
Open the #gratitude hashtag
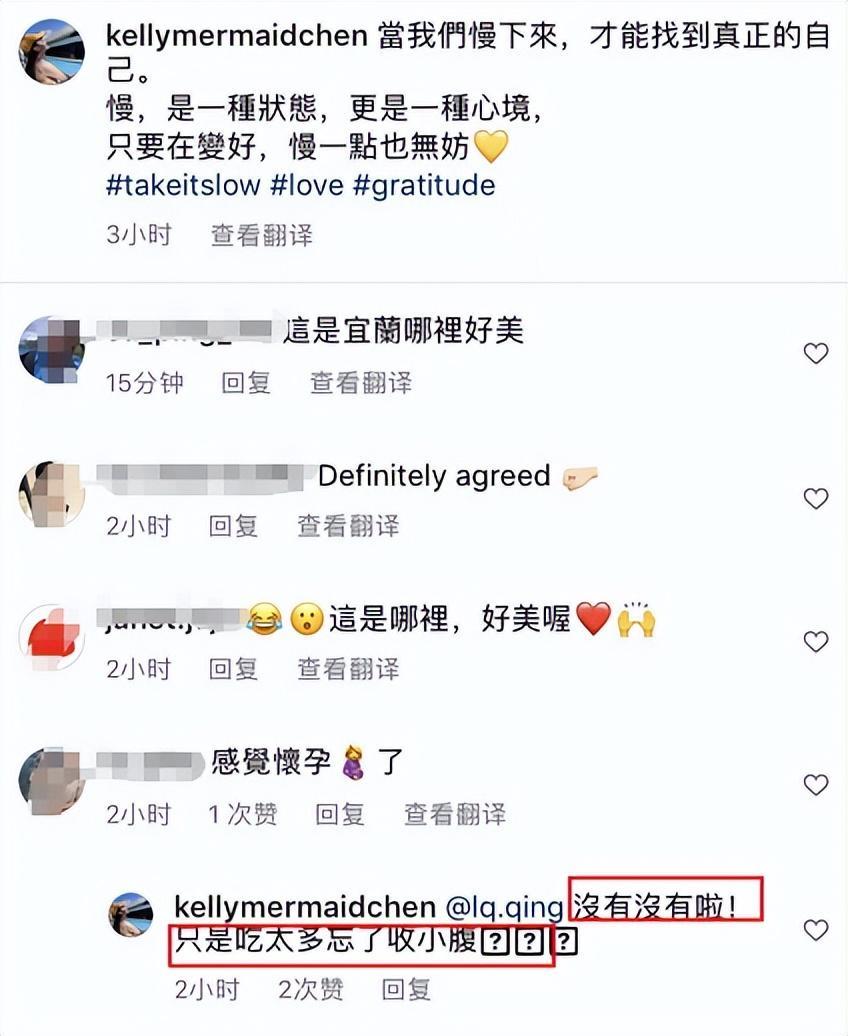click(x=424, y=185)
